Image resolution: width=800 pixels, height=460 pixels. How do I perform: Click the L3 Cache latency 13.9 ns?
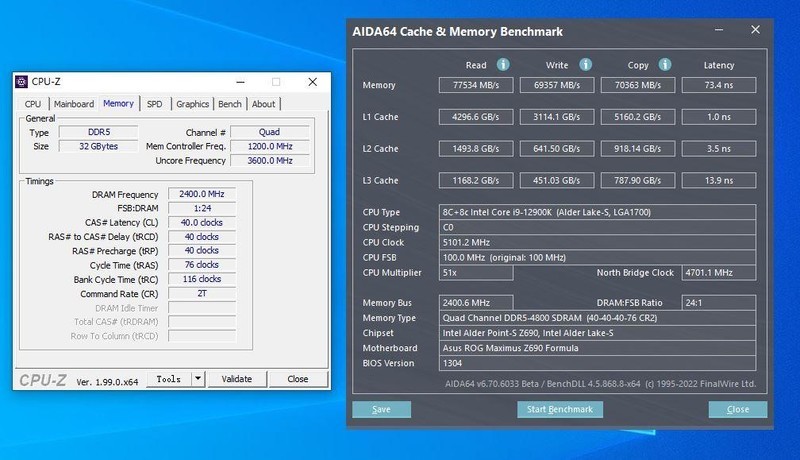(x=719, y=181)
